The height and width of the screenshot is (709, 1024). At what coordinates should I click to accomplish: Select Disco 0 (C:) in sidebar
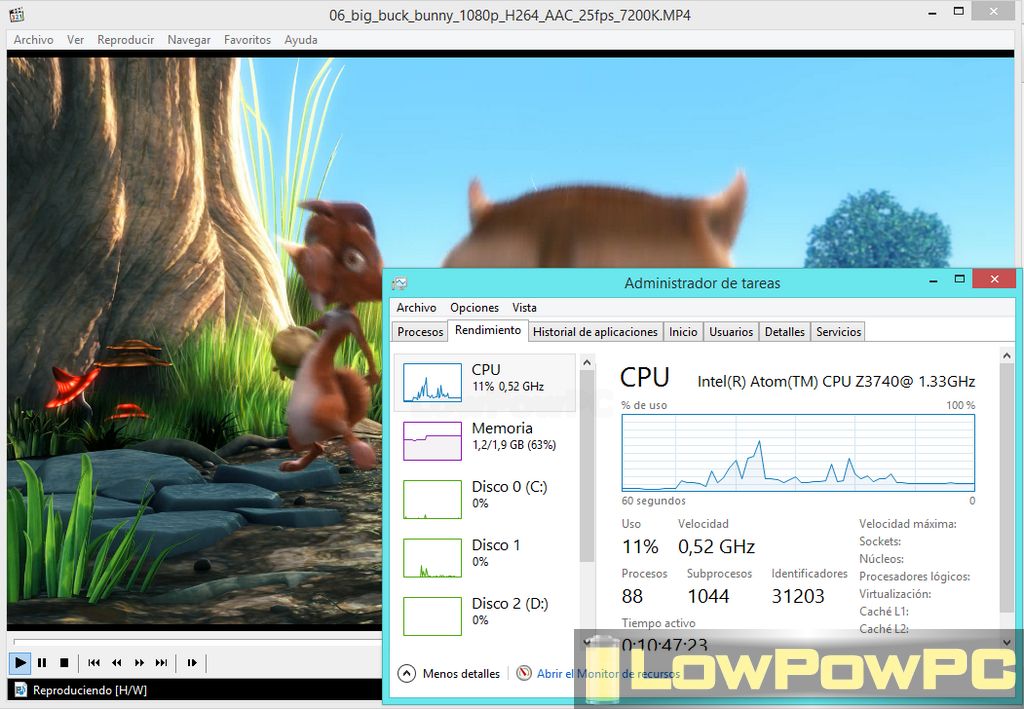(x=485, y=495)
